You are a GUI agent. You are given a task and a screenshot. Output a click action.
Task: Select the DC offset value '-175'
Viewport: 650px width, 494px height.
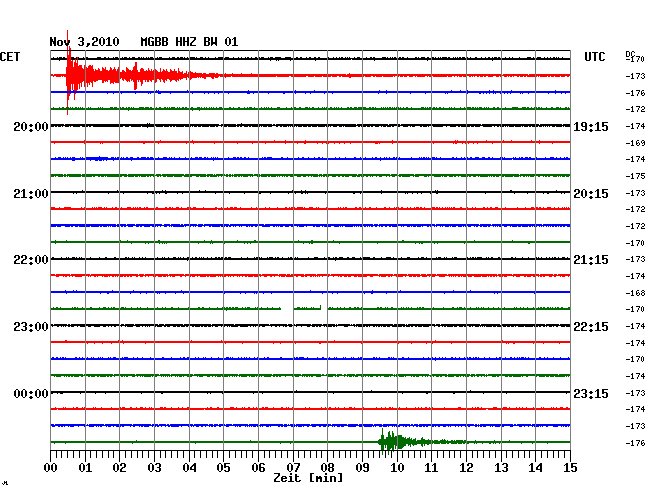click(x=635, y=176)
